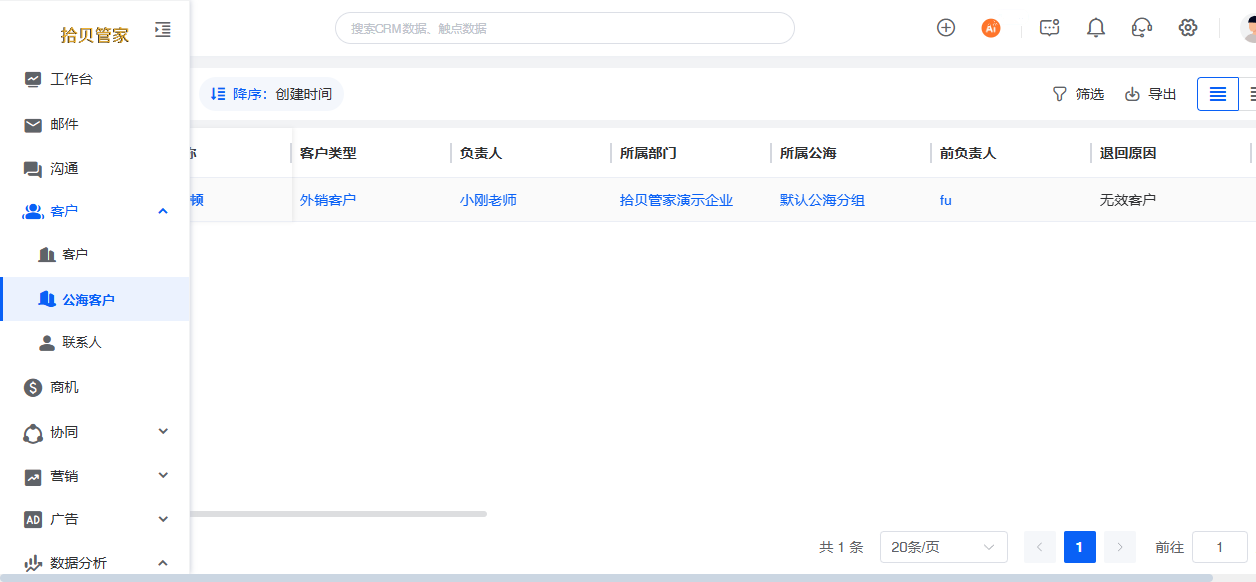Collapse the sidebar with the fold icon
The height and width of the screenshot is (582, 1256).
point(163,30)
